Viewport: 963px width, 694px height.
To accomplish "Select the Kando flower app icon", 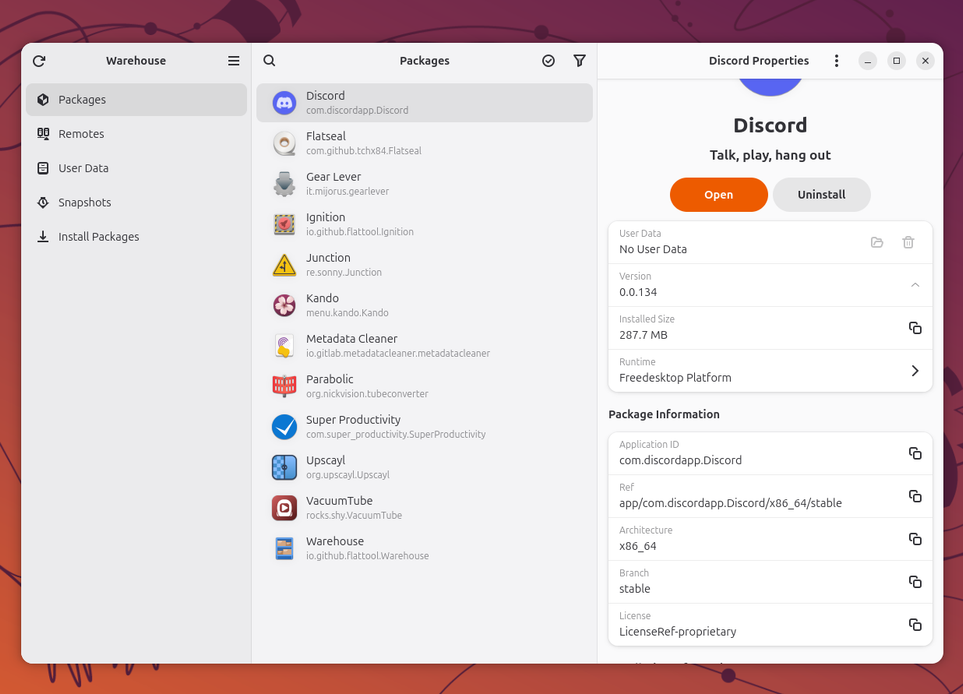I will (284, 305).
